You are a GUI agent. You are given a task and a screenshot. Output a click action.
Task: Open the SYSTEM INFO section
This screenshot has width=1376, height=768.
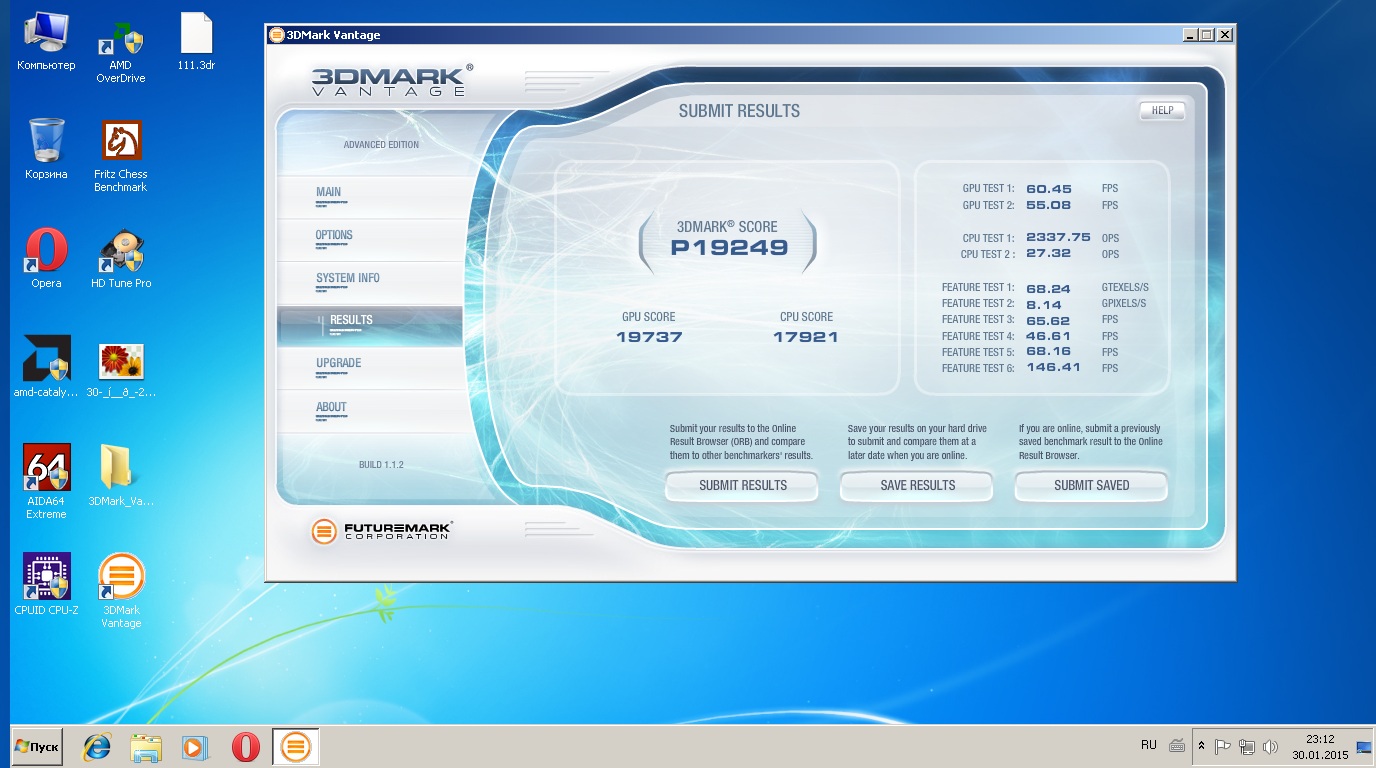pyautogui.click(x=370, y=283)
